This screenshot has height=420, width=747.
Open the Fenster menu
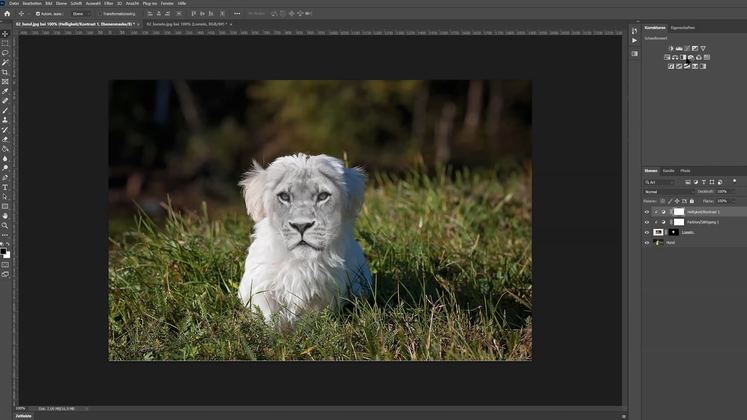[167, 3]
